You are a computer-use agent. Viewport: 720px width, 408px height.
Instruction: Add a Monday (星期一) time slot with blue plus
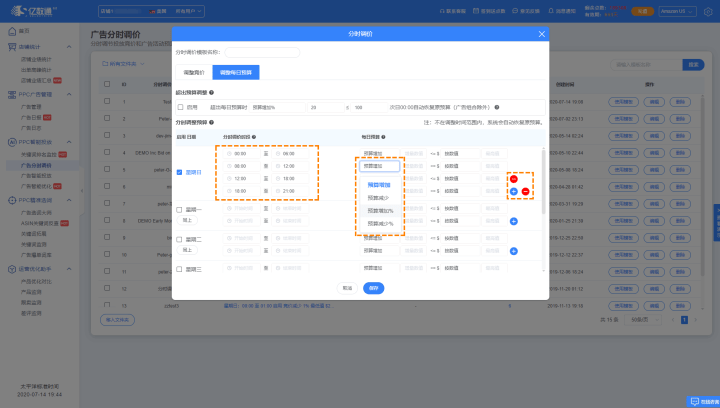[514, 221]
